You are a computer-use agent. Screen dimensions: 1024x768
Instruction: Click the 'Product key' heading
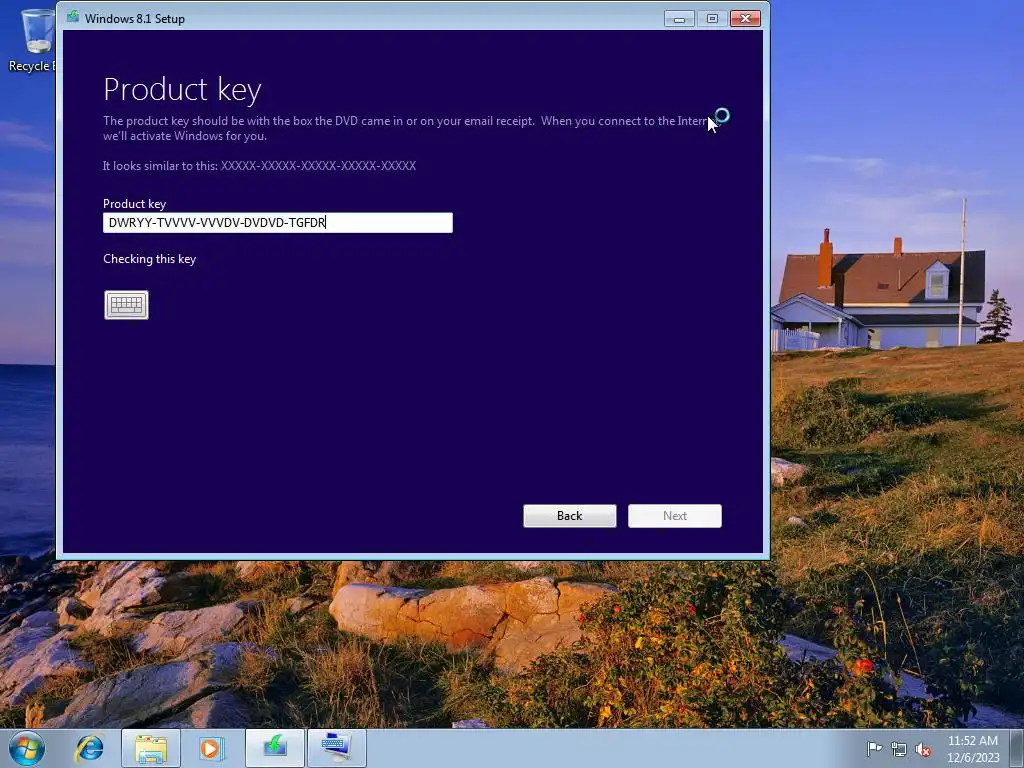(x=182, y=89)
